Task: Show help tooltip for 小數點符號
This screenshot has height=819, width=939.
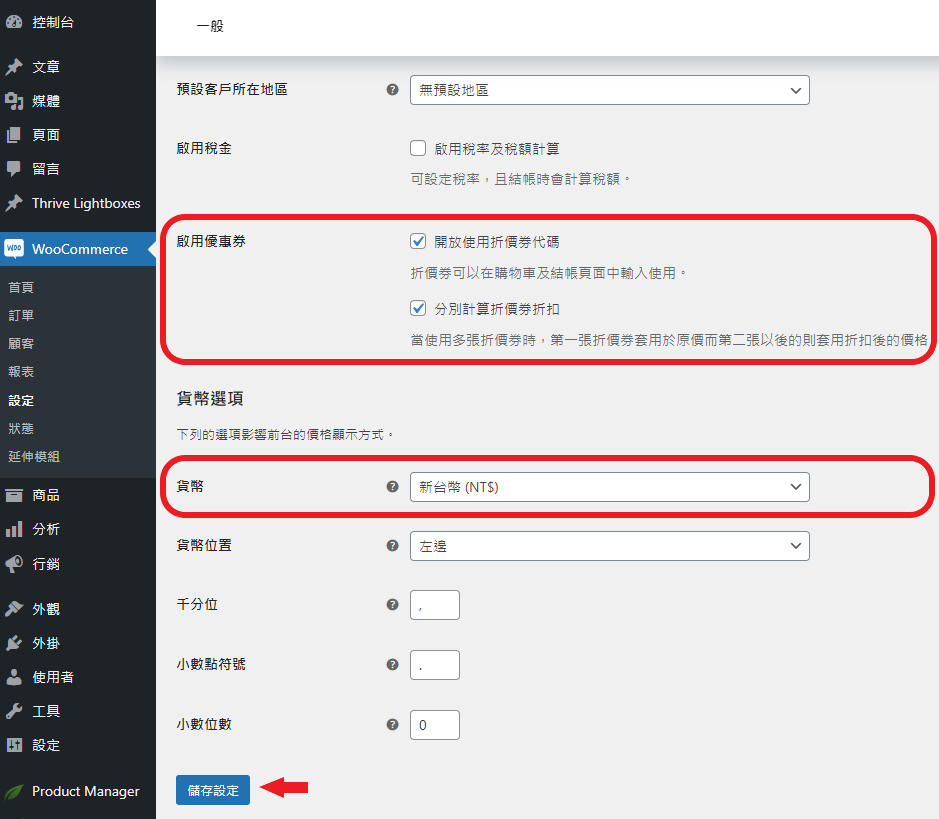Action: point(392,665)
